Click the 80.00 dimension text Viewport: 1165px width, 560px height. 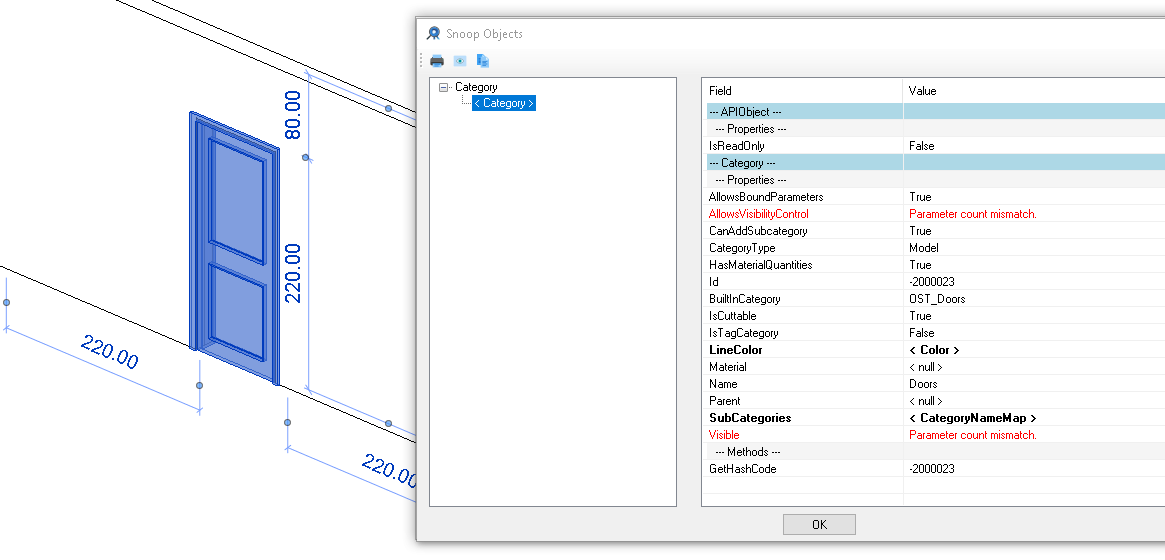293,115
